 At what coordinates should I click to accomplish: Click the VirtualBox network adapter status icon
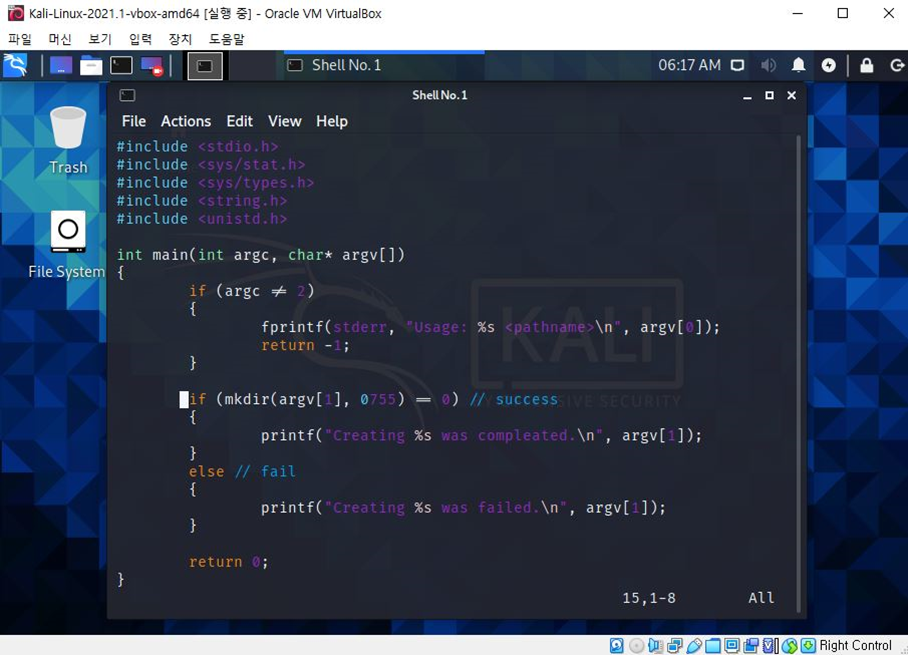[x=675, y=645]
